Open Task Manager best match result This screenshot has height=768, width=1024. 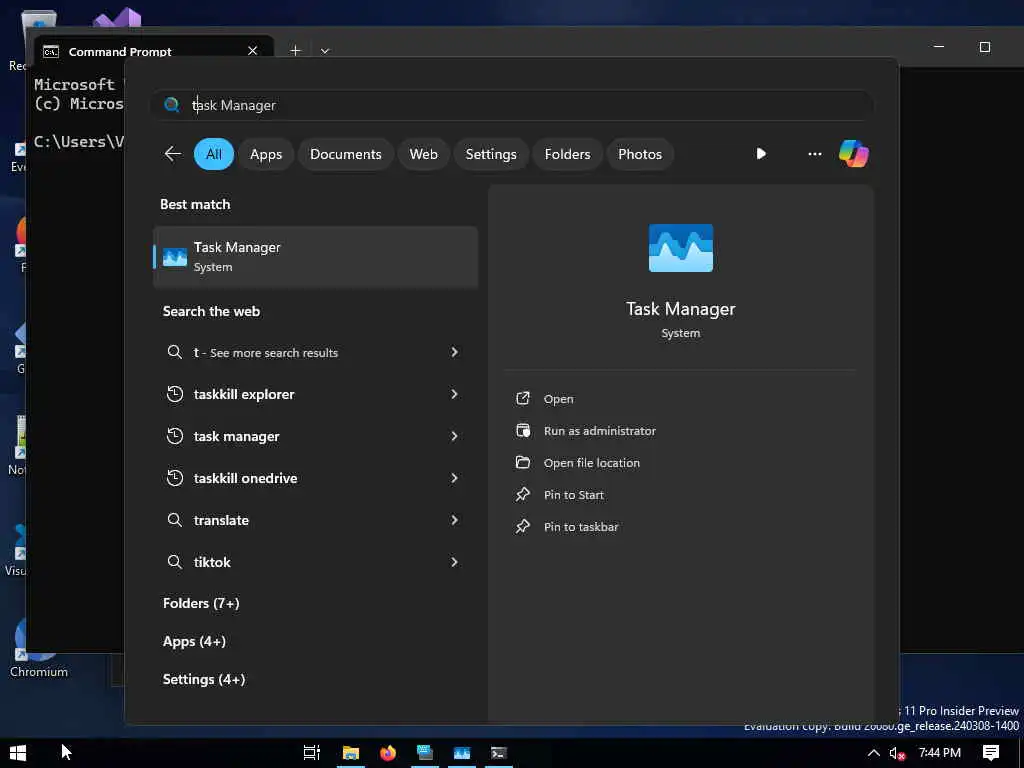[315, 257]
